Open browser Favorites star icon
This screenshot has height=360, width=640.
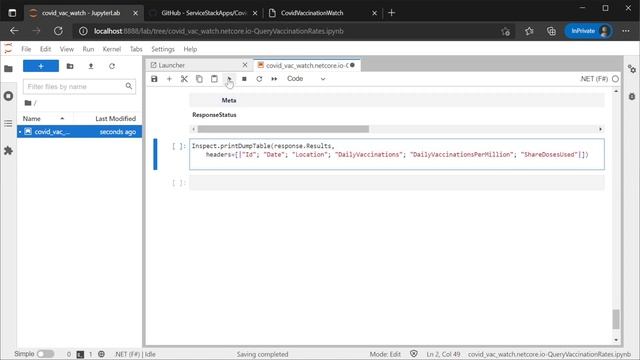point(529,31)
